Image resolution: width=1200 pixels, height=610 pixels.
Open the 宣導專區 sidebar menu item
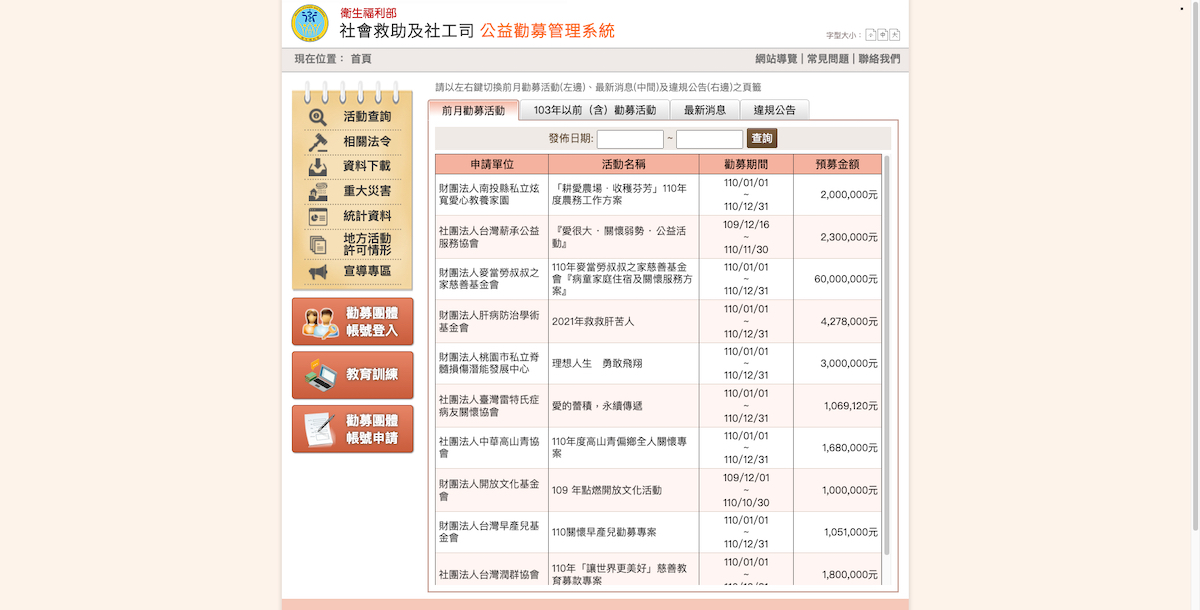click(367, 272)
